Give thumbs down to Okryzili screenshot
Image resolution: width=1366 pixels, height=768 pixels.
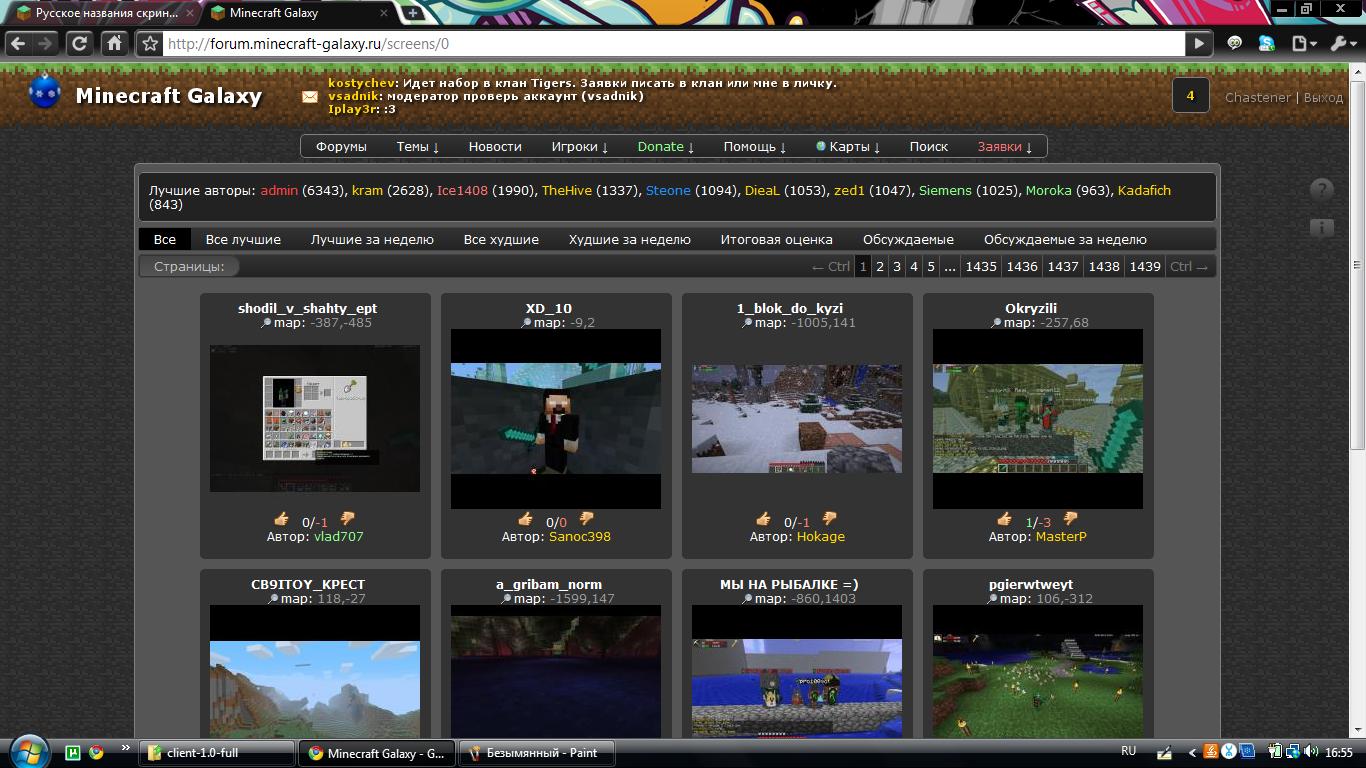click(1070, 519)
